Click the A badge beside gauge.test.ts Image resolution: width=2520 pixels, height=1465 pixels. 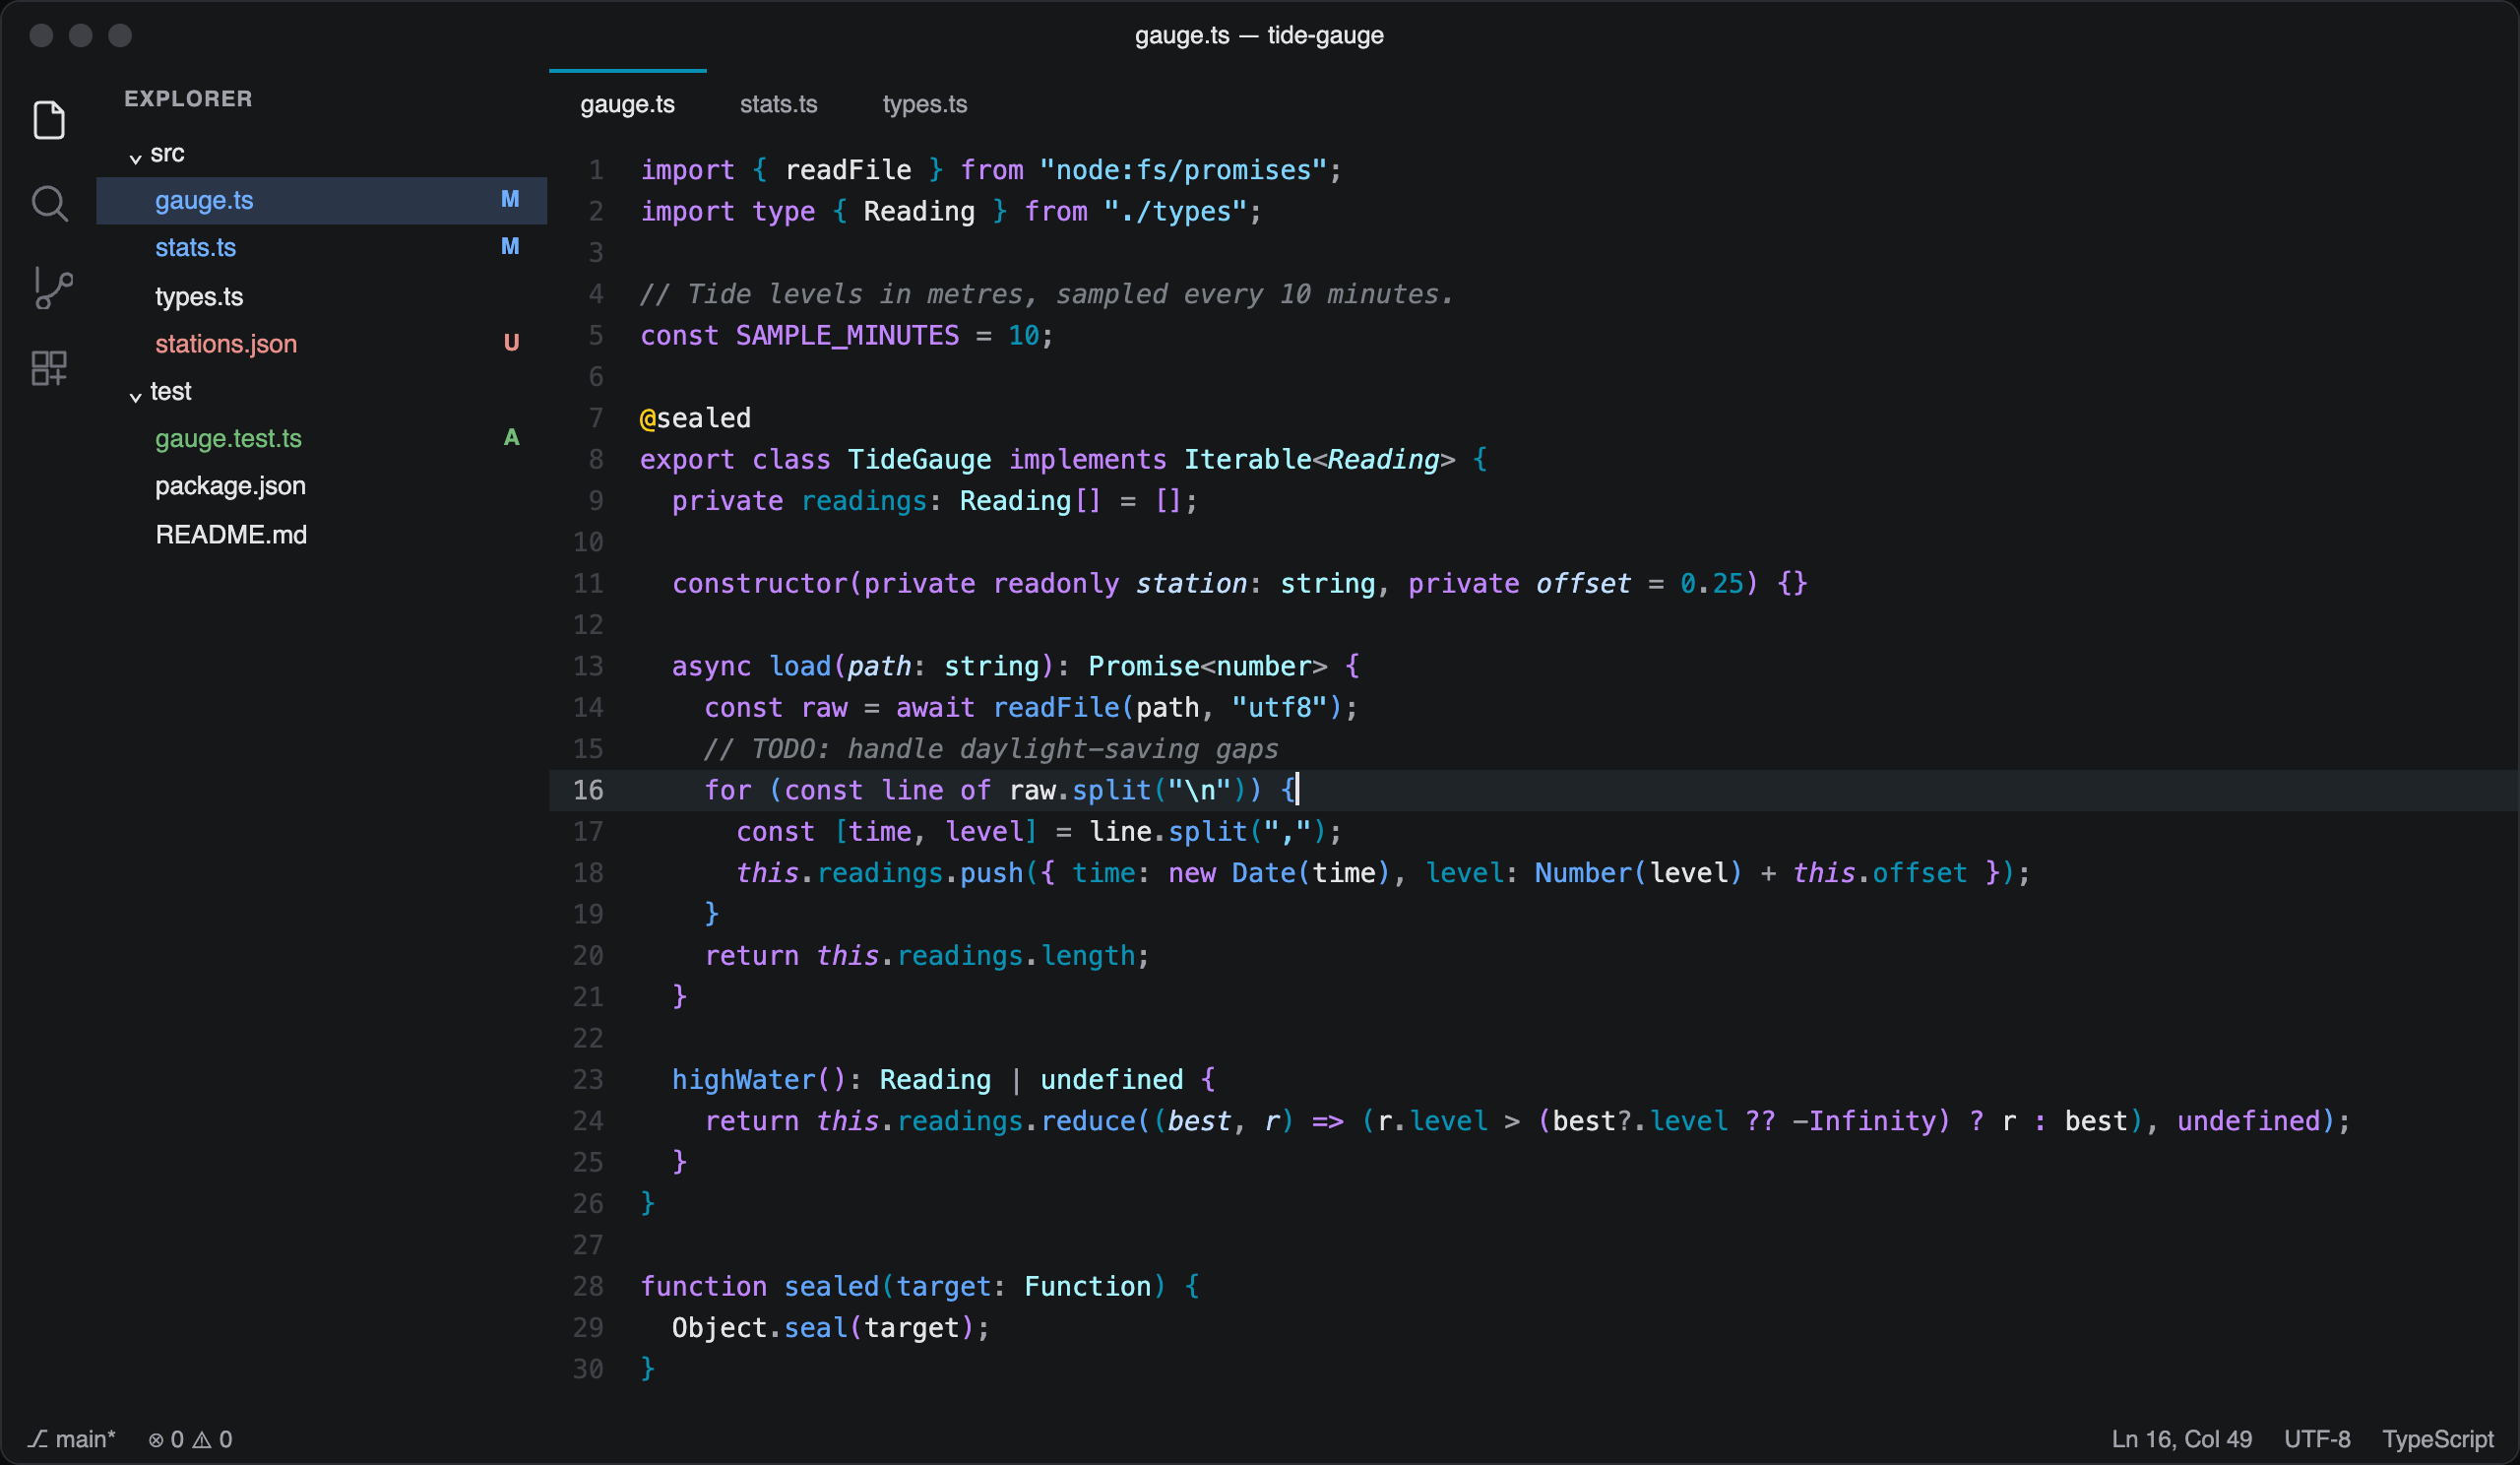coord(511,437)
